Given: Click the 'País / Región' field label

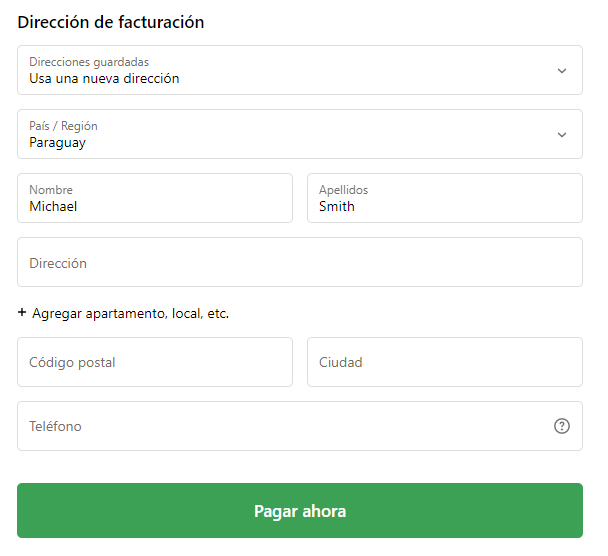Looking at the screenshot, I should click(63, 126).
